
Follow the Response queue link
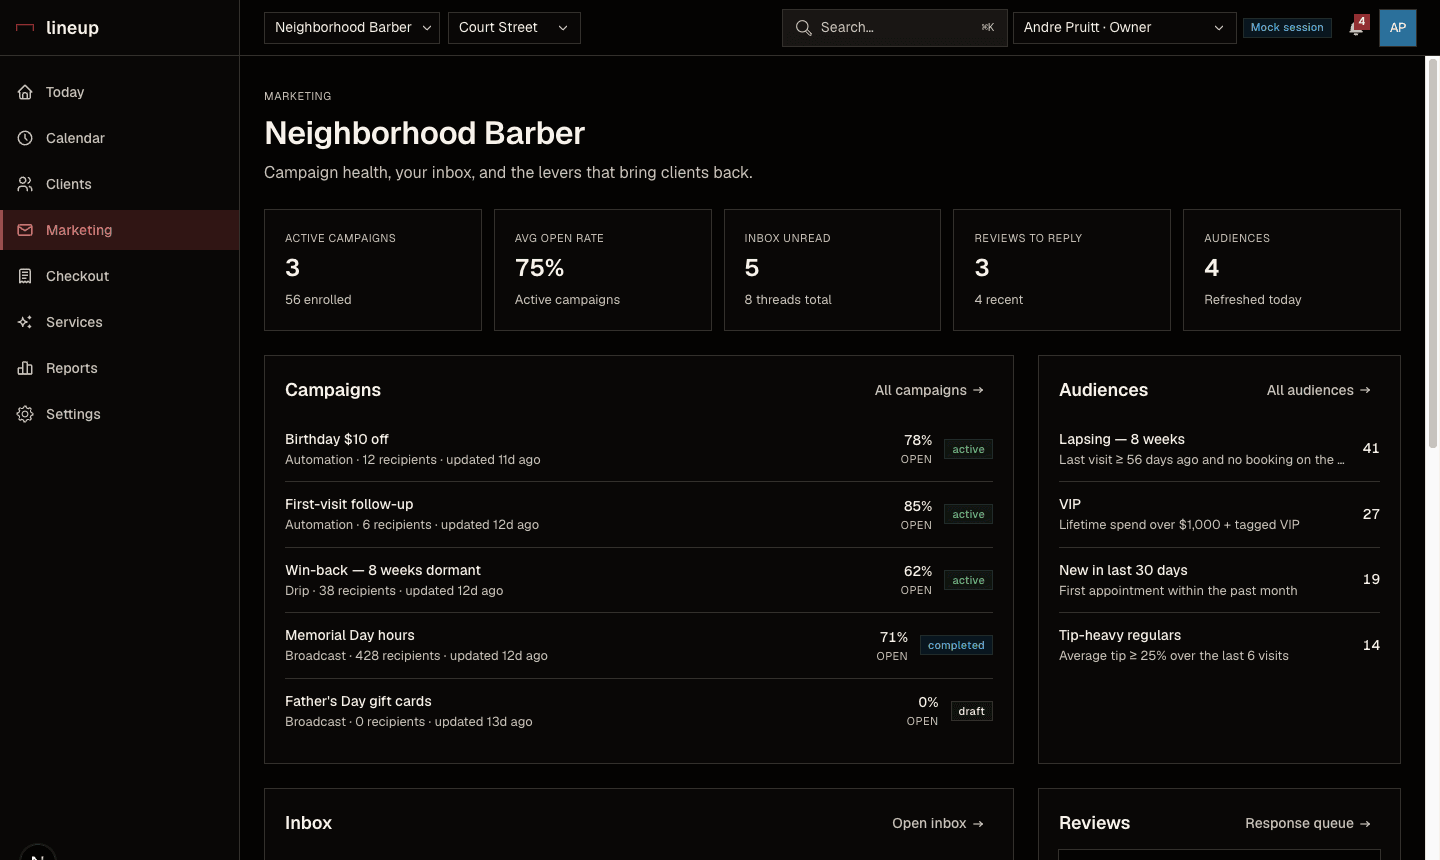click(x=1308, y=823)
